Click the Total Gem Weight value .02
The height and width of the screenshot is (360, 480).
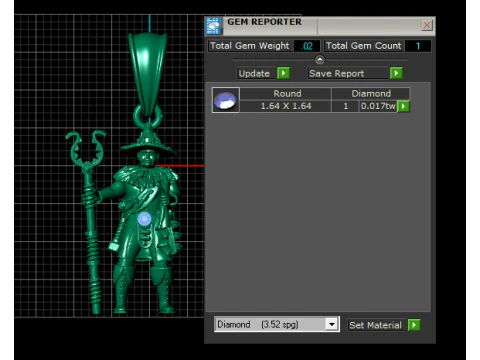point(307,46)
